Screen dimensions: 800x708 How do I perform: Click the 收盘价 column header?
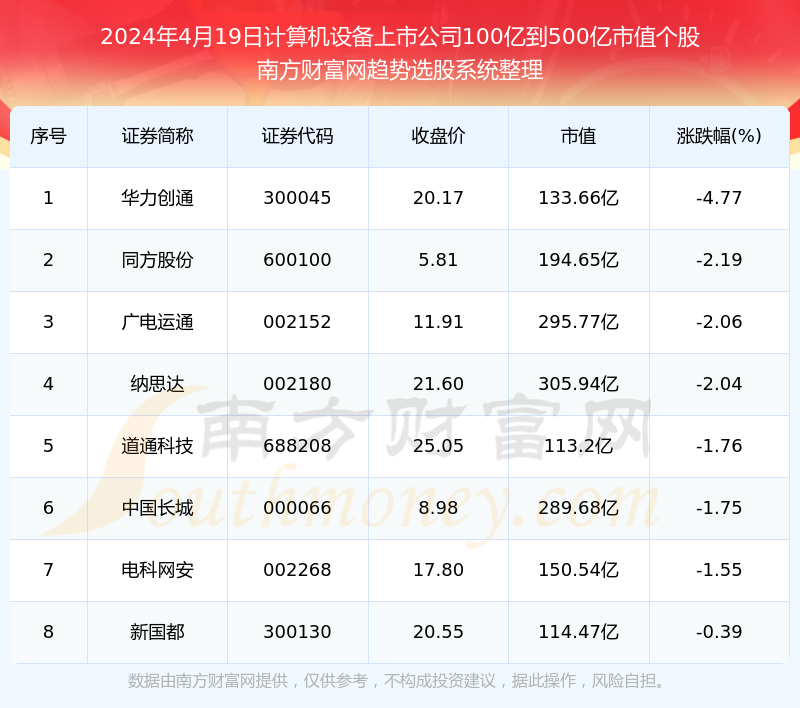[x=438, y=136]
